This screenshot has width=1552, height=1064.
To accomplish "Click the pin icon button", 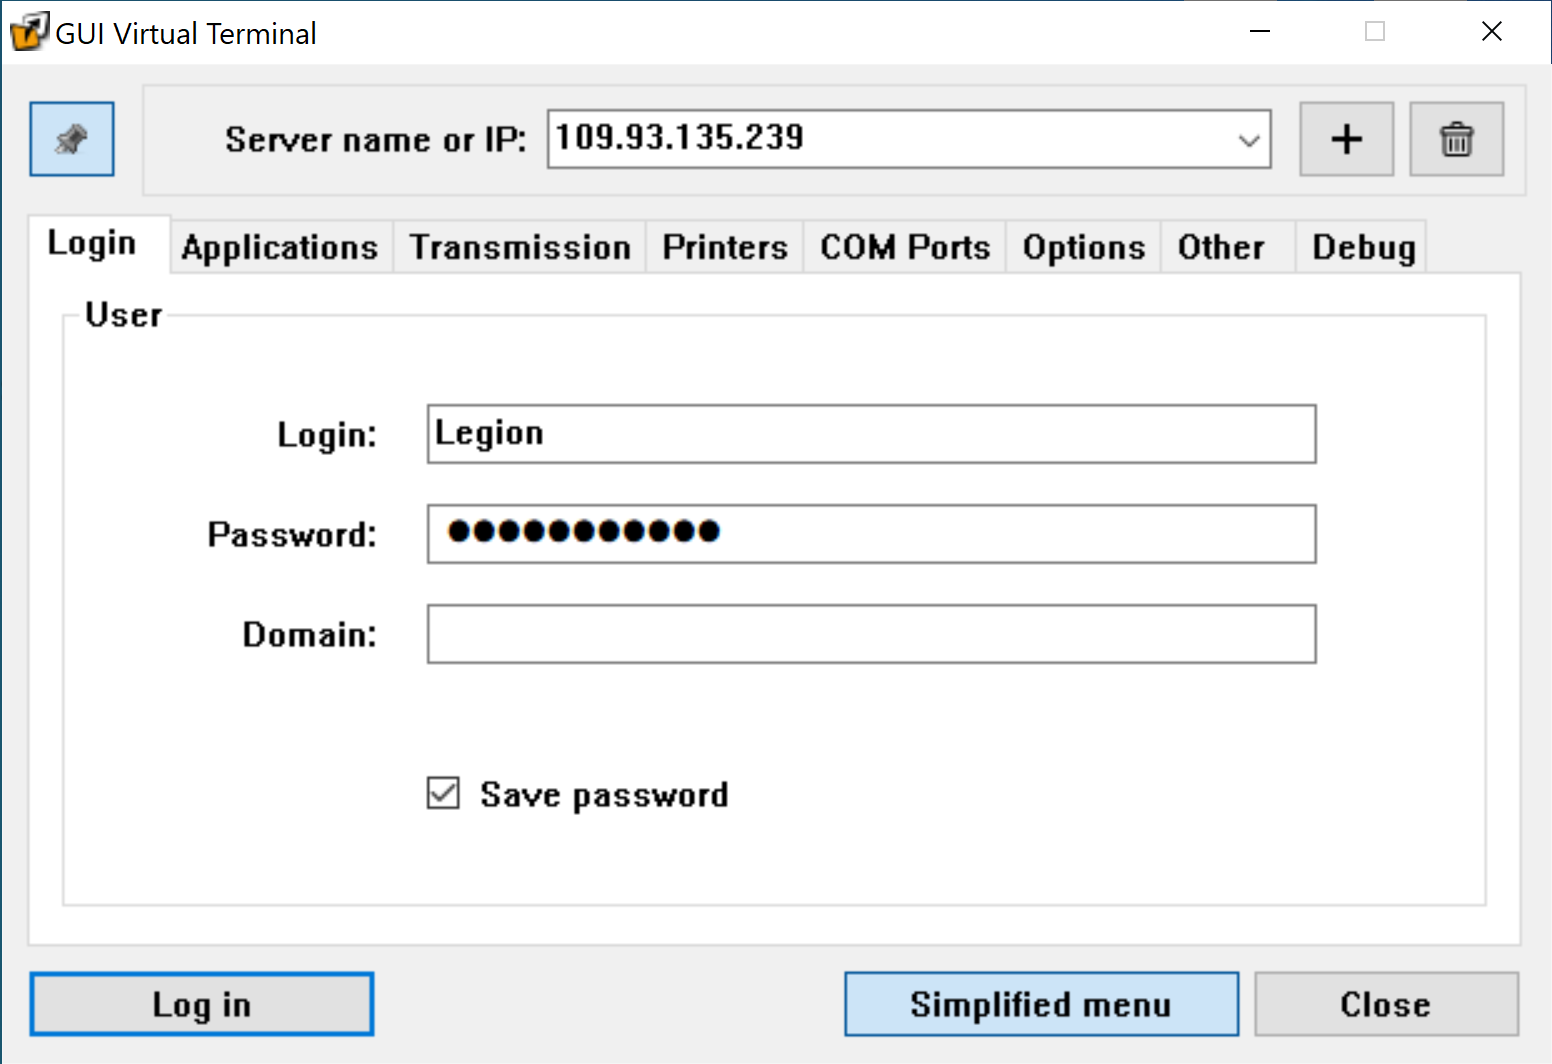I will tap(71, 139).
